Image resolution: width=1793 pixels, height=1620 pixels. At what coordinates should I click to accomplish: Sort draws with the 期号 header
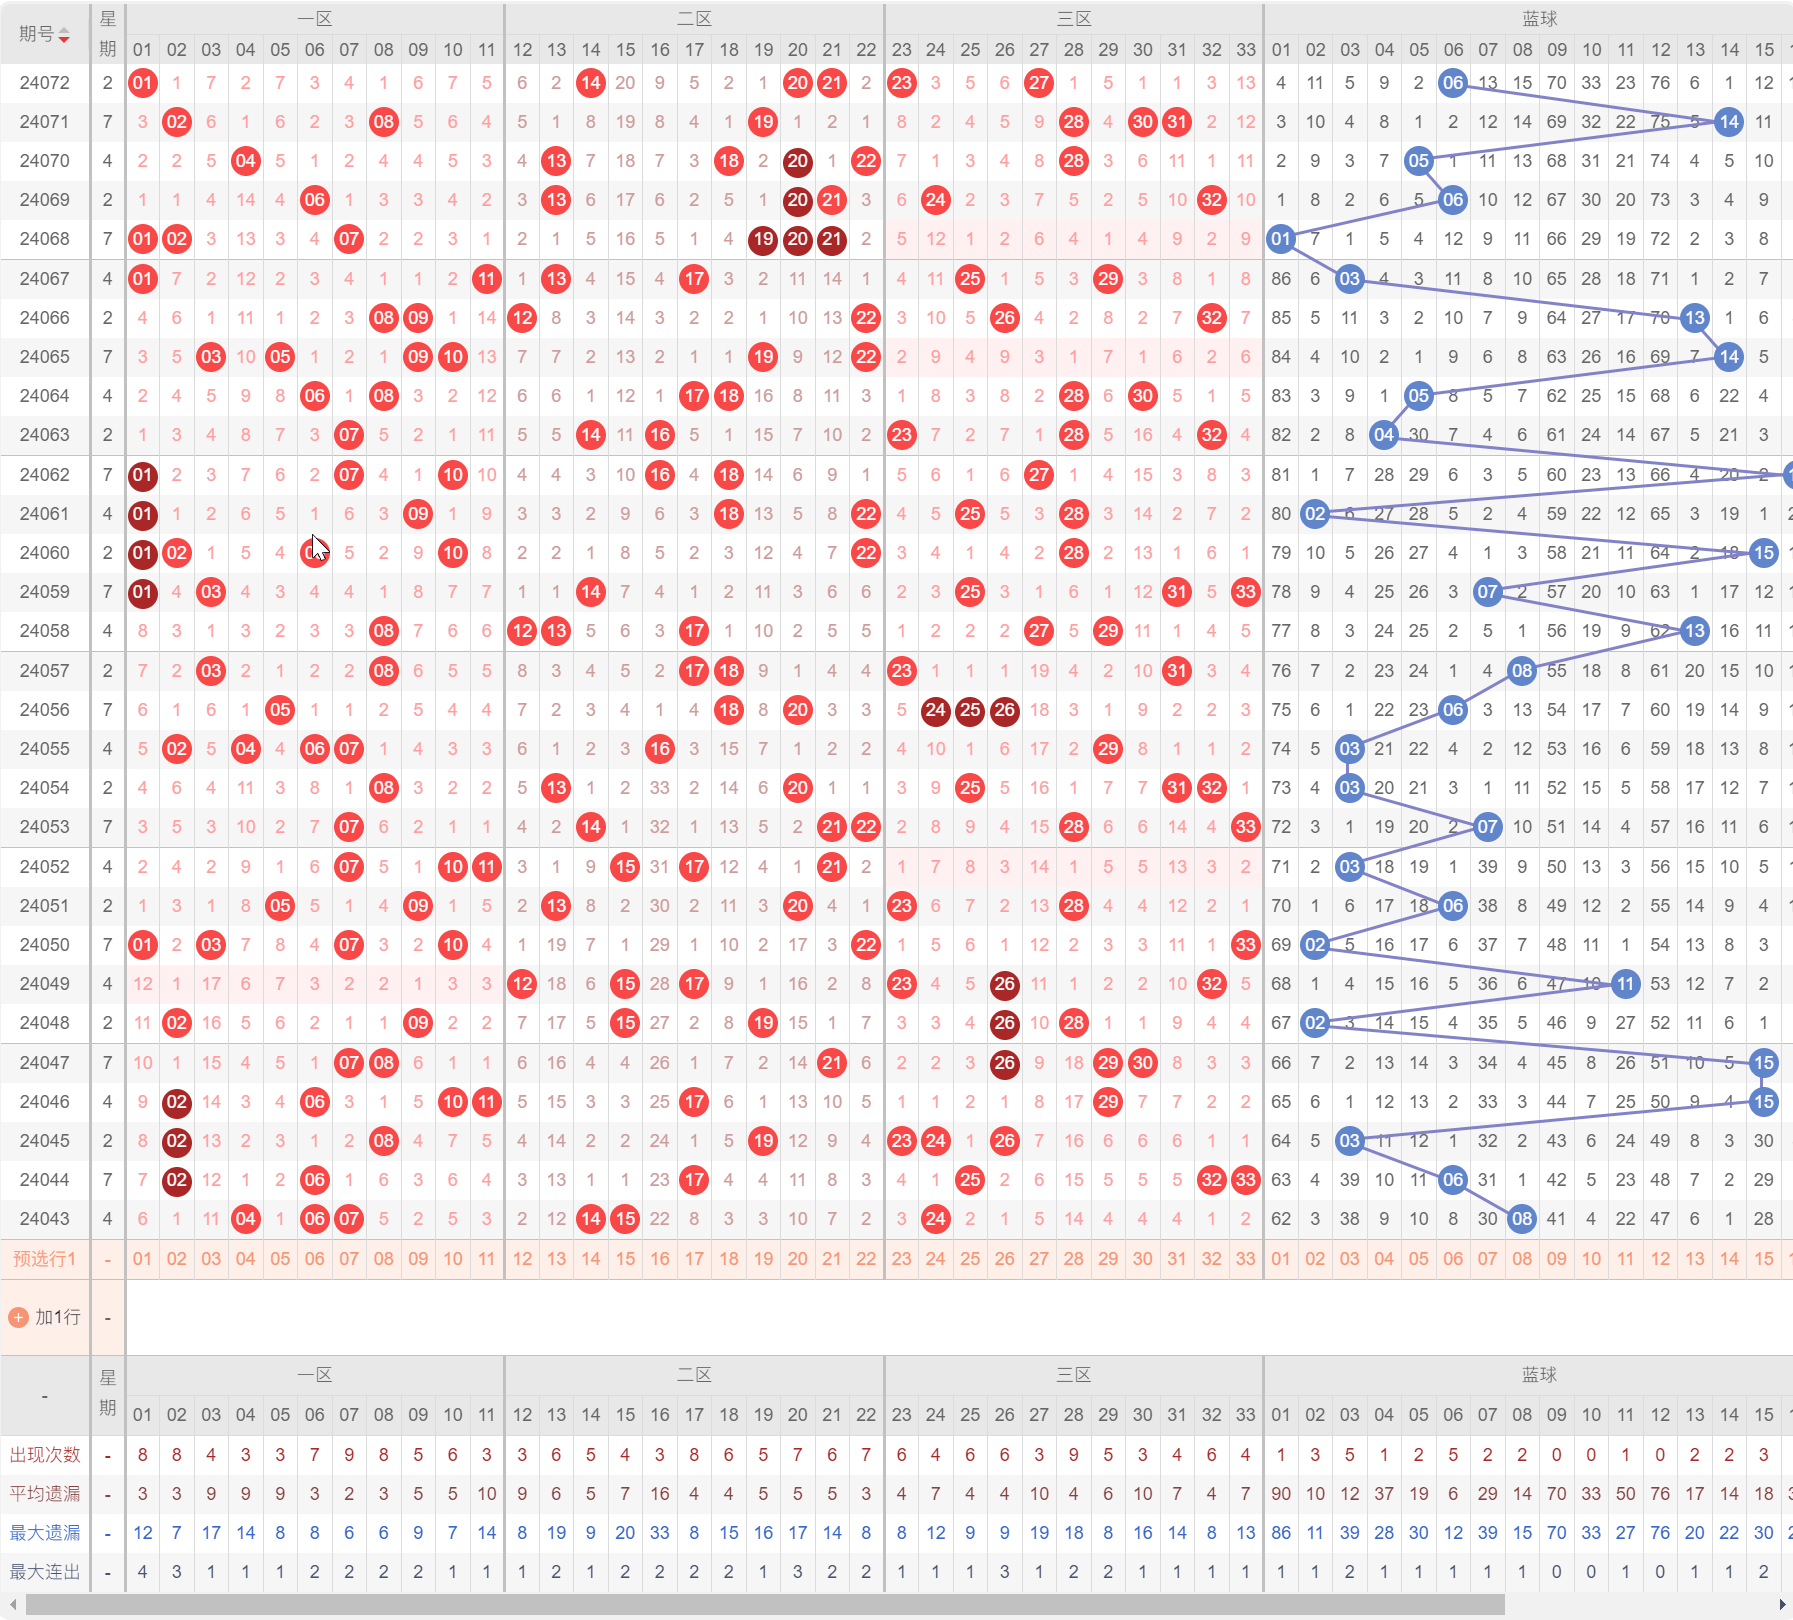(x=37, y=34)
